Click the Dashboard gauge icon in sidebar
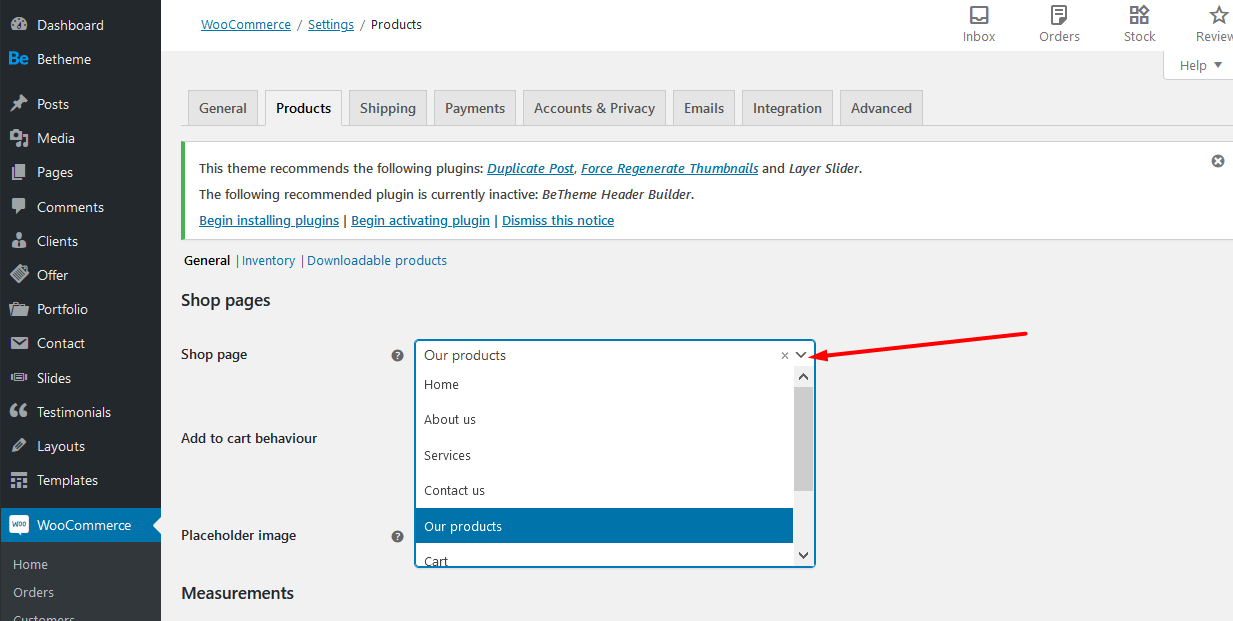The width and height of the screenshot is (1233, 621). [x=19, y=25]
